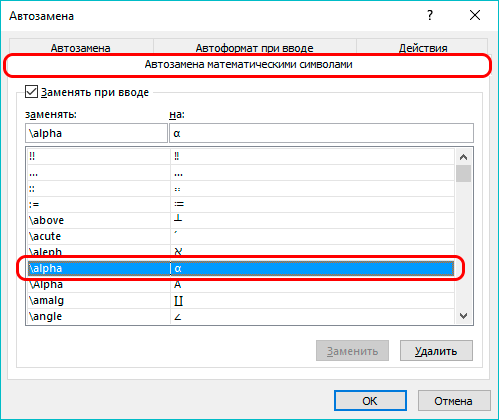Switch to the Автозамена tab

click(x=81, y=47)
